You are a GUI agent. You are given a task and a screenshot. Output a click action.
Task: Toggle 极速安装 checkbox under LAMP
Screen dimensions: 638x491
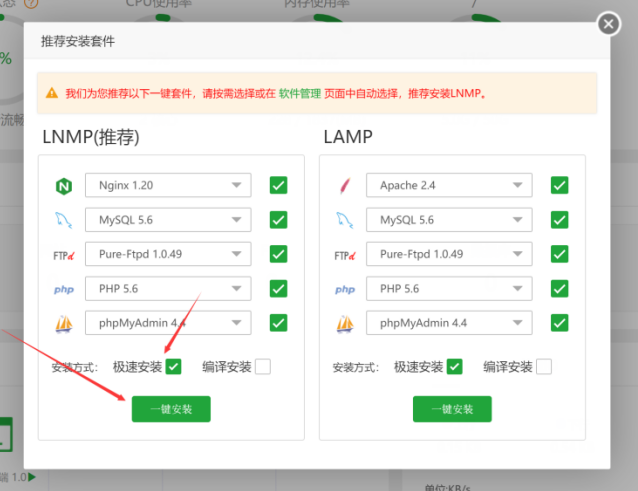pos(454,367)
